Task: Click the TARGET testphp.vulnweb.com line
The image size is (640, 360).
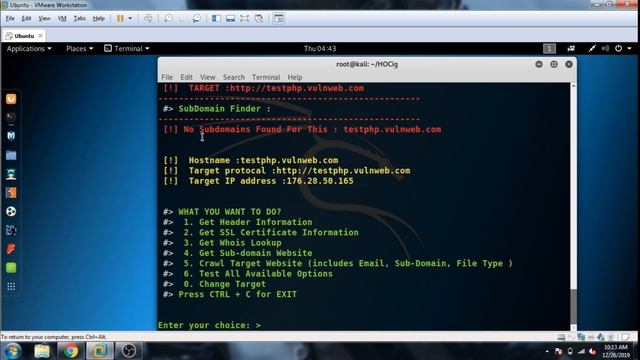Action: click(x=263, y=88)
